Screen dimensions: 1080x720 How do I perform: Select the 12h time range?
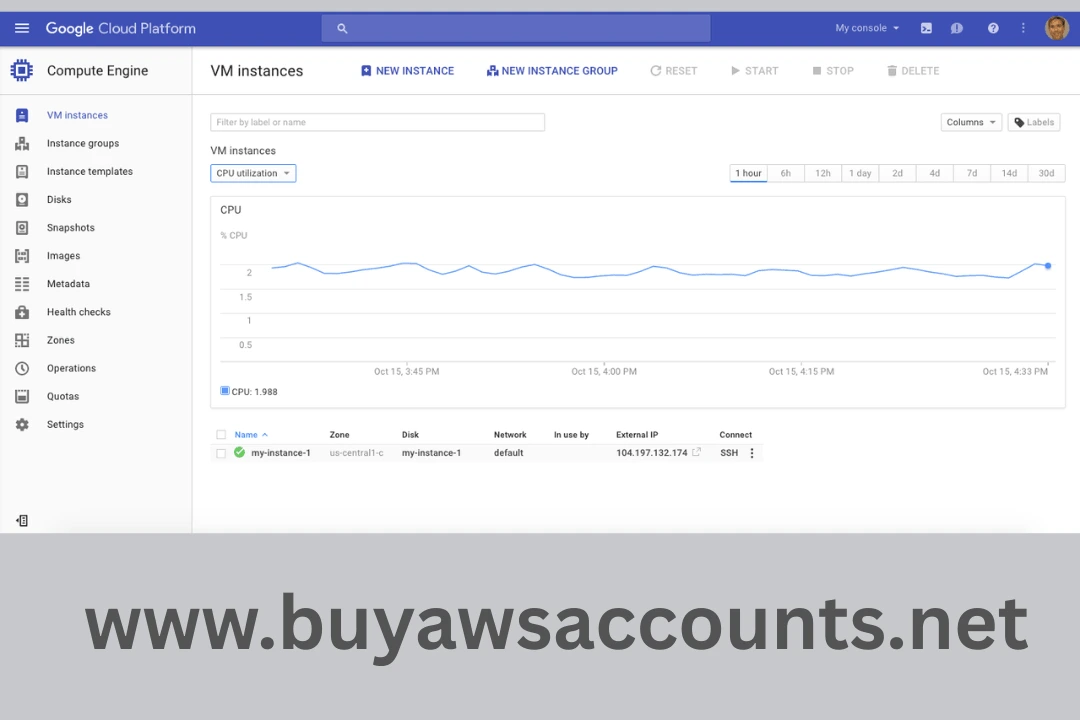pos(823,173)
